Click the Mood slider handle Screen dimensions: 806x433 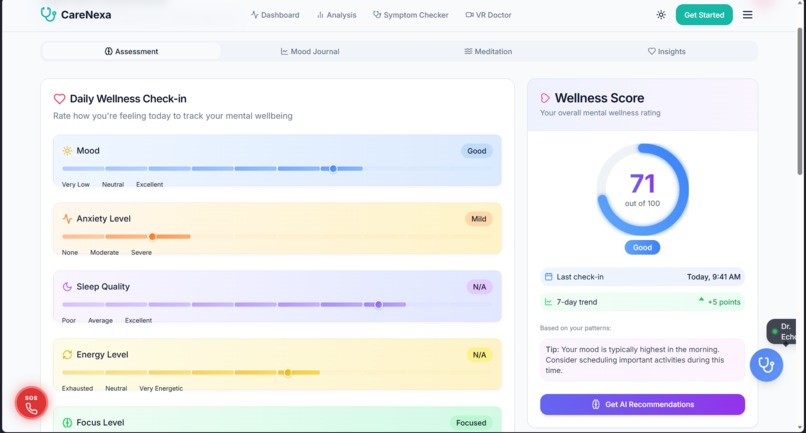click(333, 169)
